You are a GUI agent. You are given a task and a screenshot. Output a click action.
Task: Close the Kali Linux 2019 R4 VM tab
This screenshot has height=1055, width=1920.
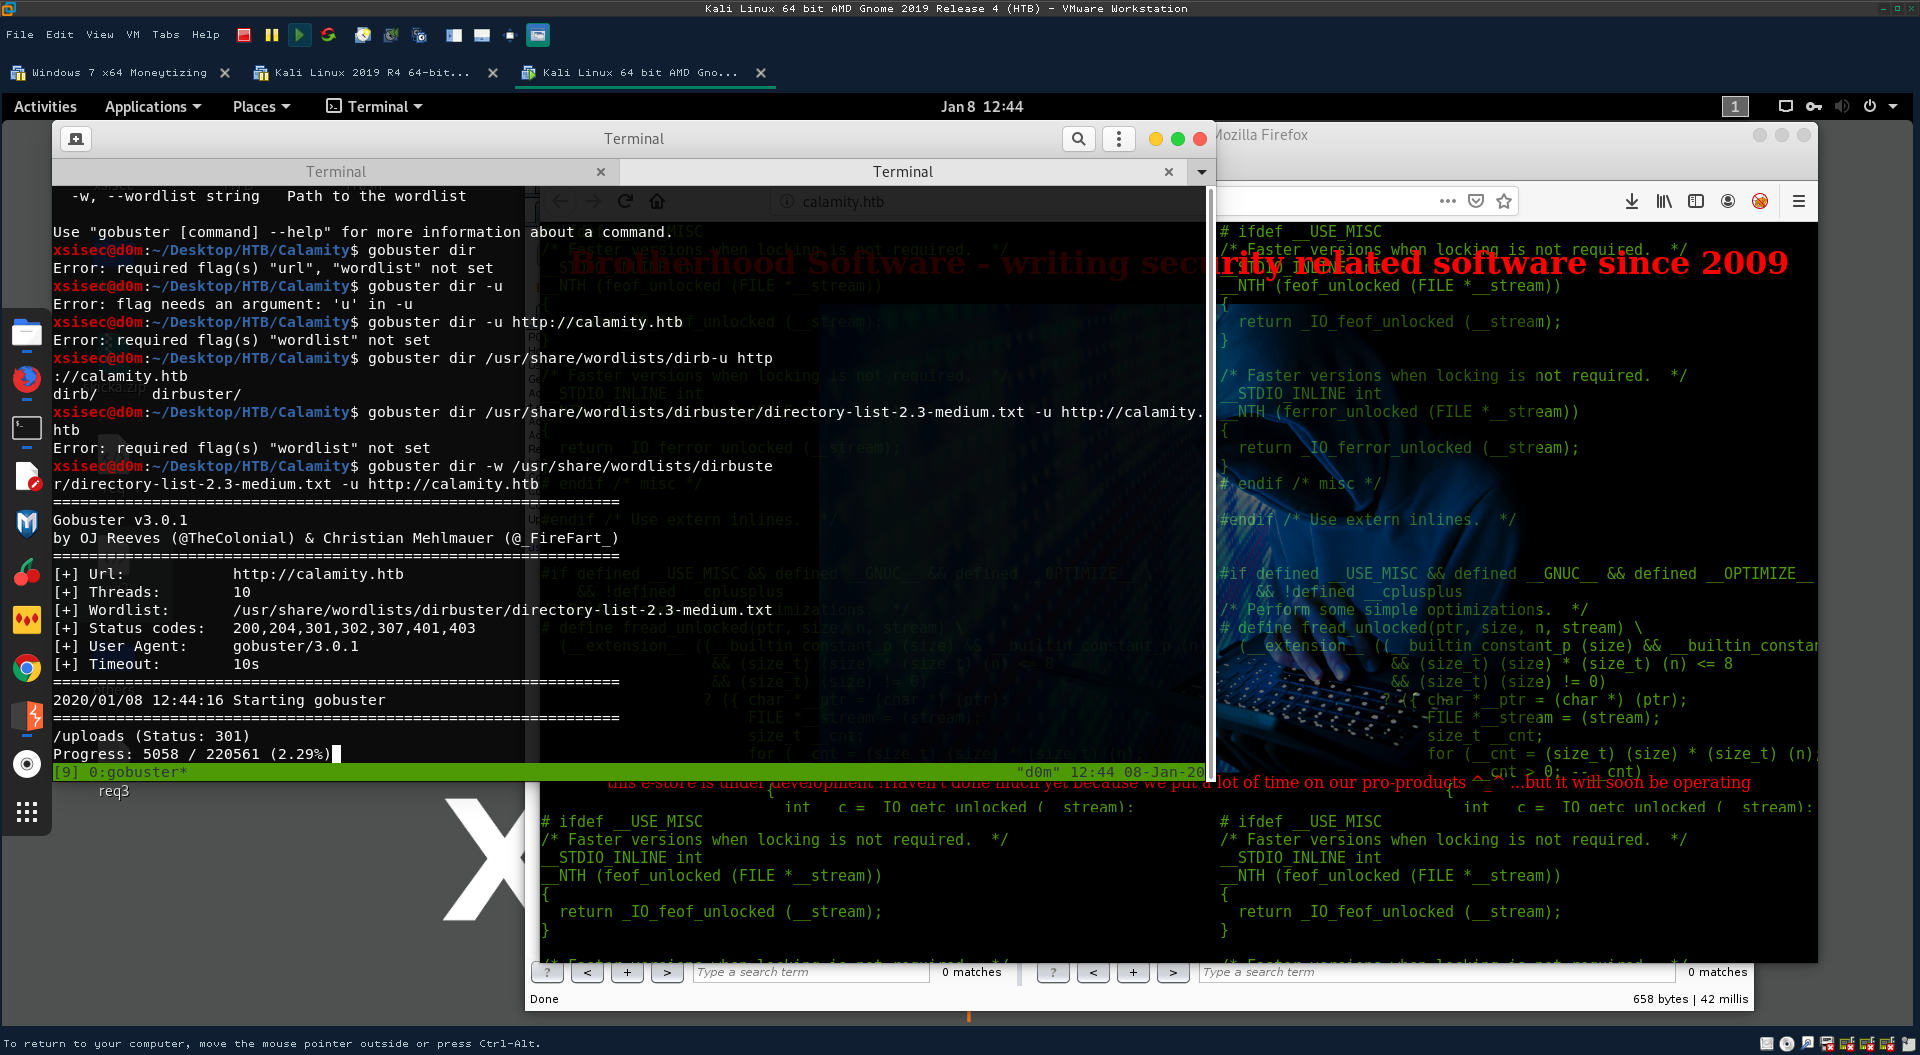tap(493, 73)
